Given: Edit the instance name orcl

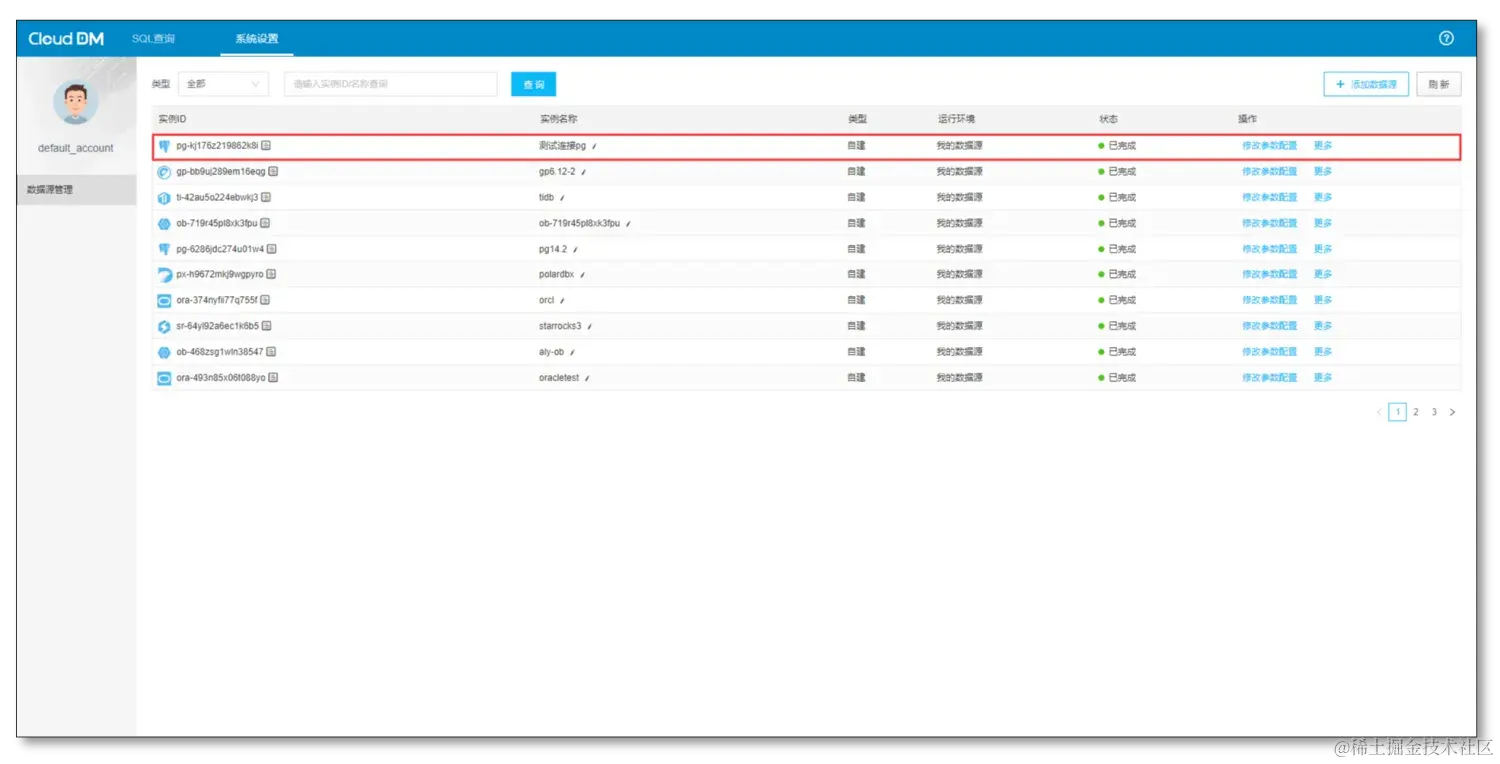Looking at the screenshot, I should 562,301.
